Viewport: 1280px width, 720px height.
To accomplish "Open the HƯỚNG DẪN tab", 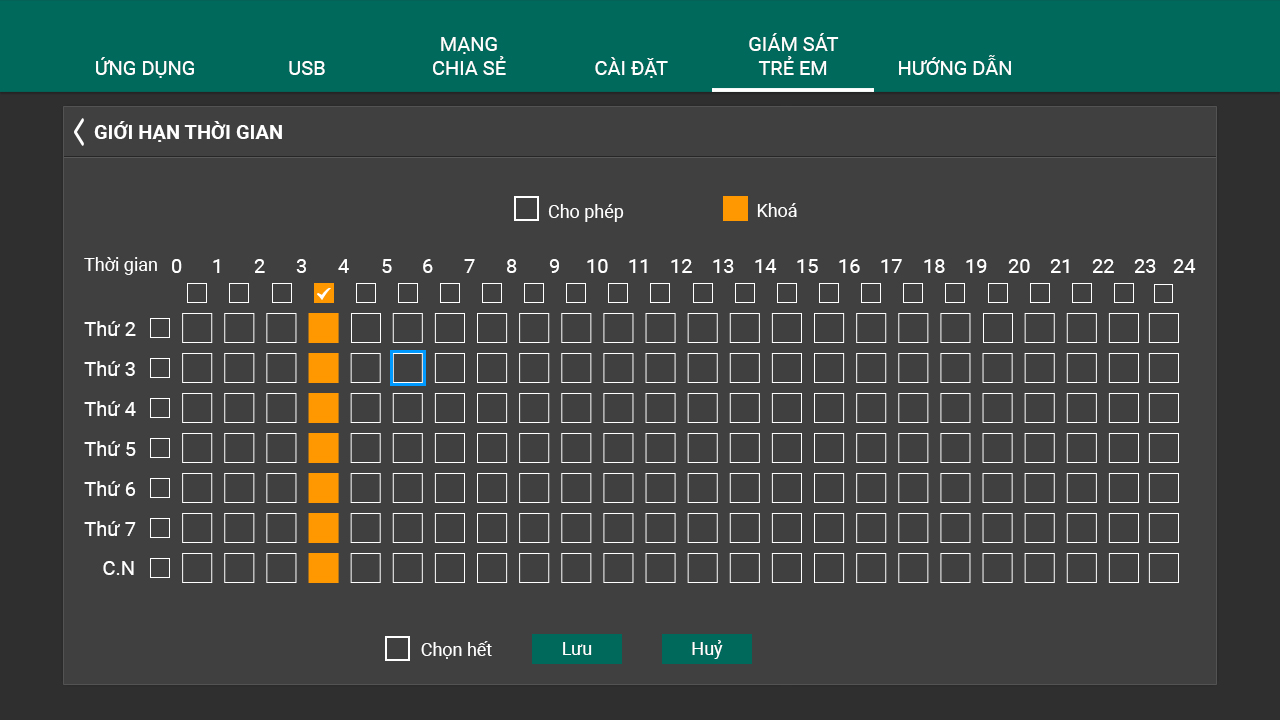I will [954, 68].
